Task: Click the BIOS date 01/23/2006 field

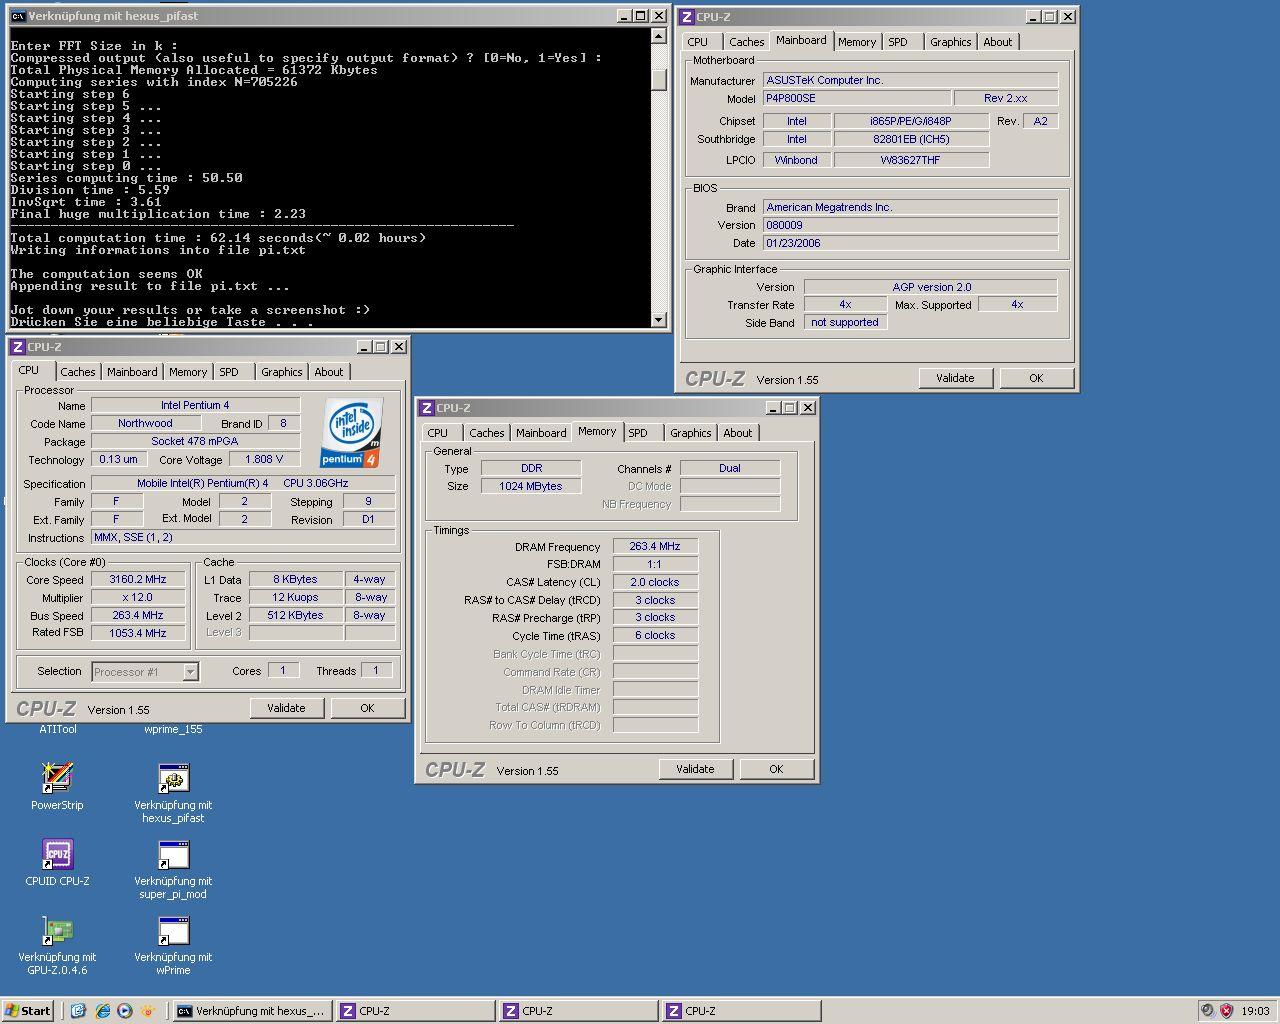Action: point(910,243)
